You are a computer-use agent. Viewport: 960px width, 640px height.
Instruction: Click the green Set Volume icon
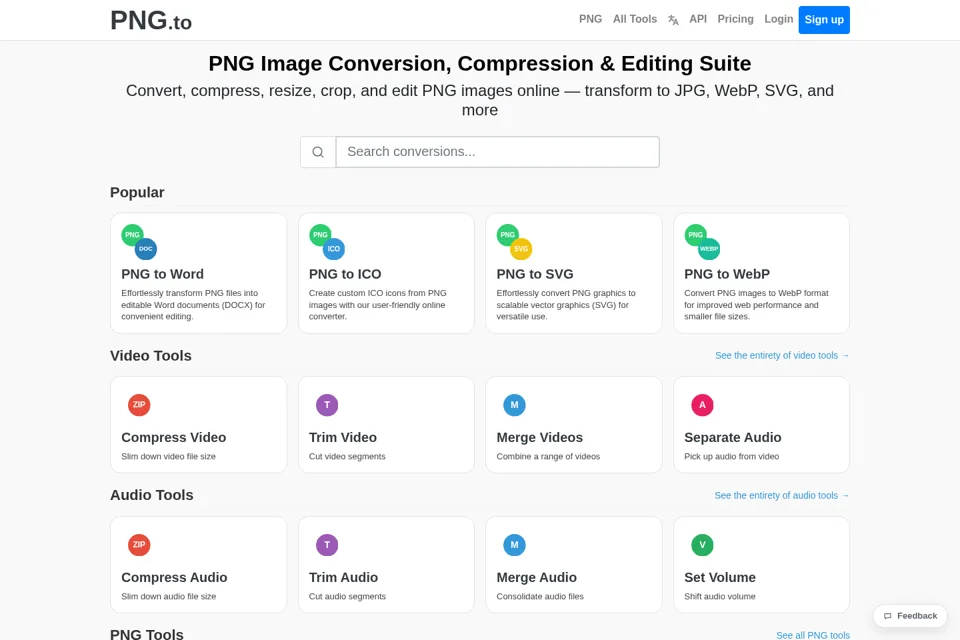[702, 544]
